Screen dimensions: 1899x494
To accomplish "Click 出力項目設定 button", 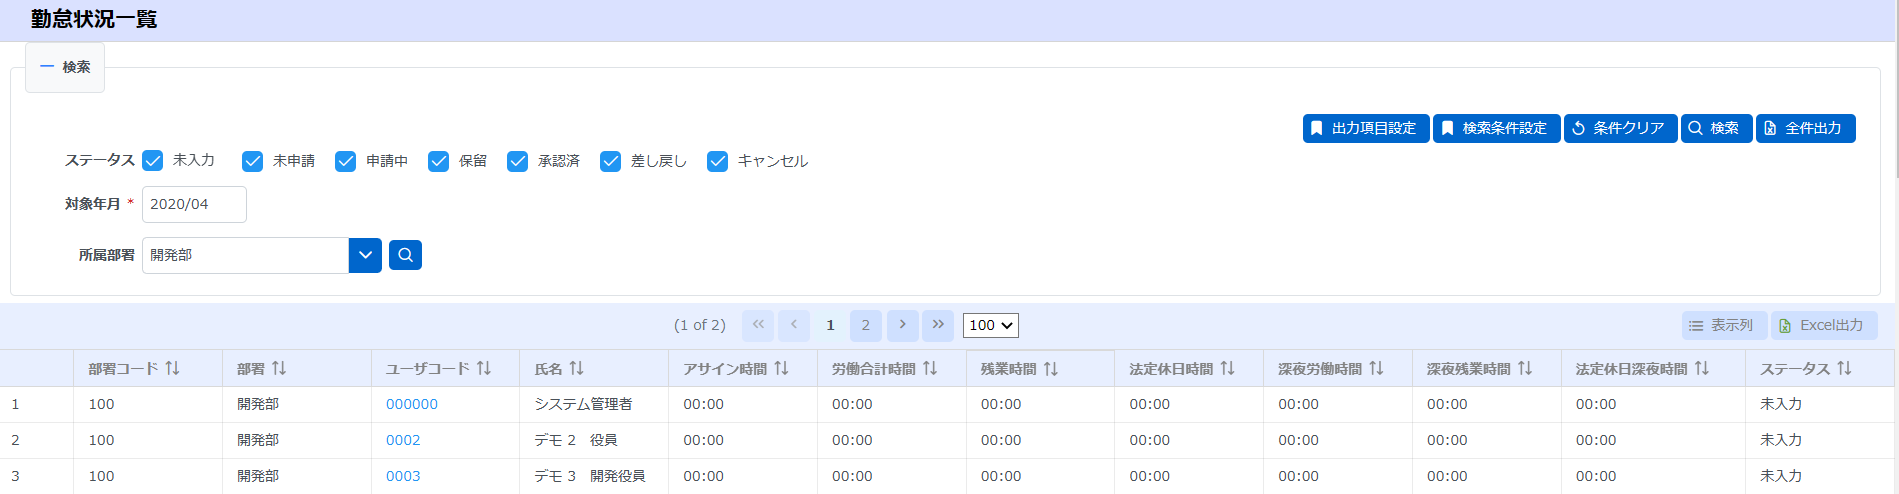I will [x=1366, y=128].
